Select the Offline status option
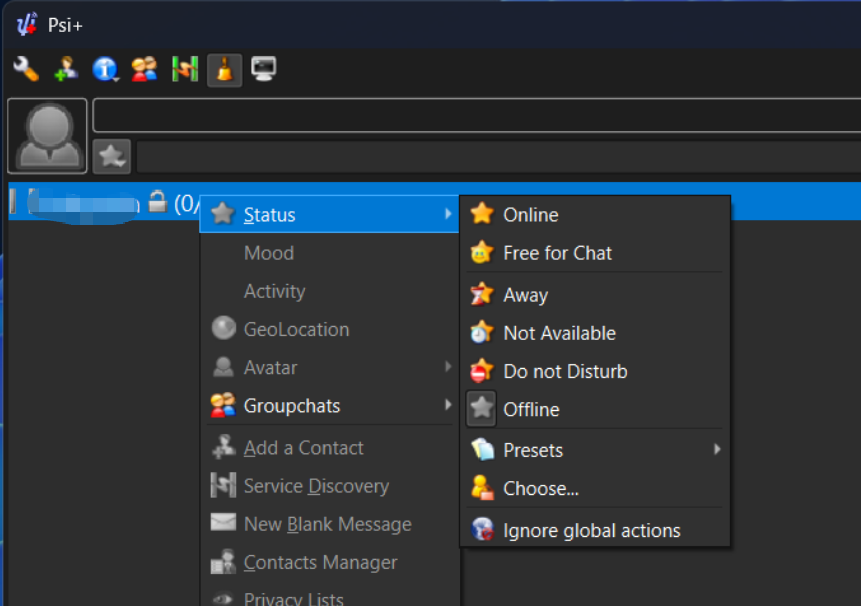Image resolution: width=861 pixels, height=606 pixels. point(531,409)
